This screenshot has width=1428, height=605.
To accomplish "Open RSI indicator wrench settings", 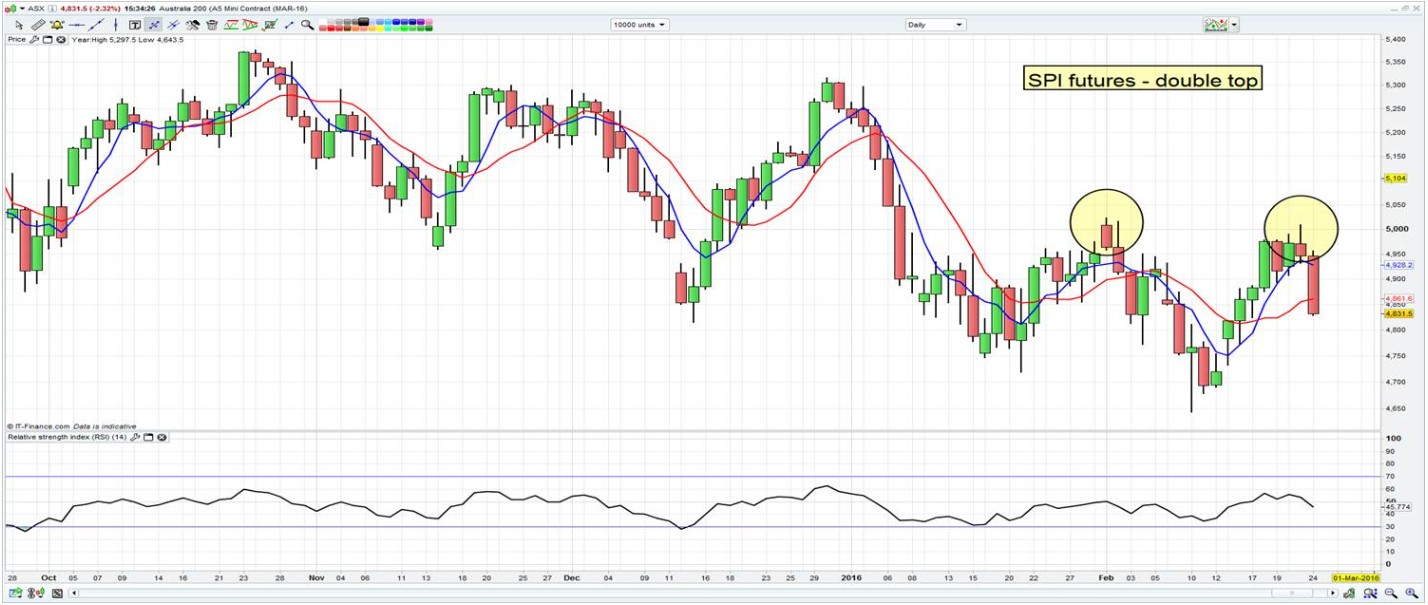I will click(x=136, y=437).
